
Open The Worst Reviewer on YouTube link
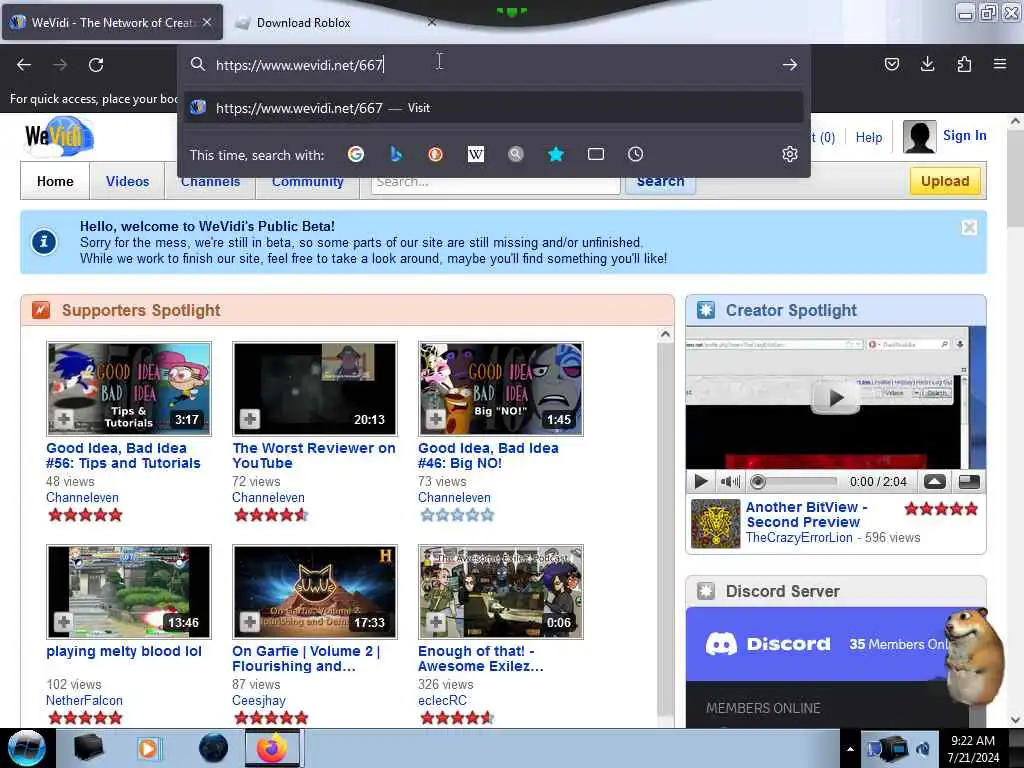313,456
